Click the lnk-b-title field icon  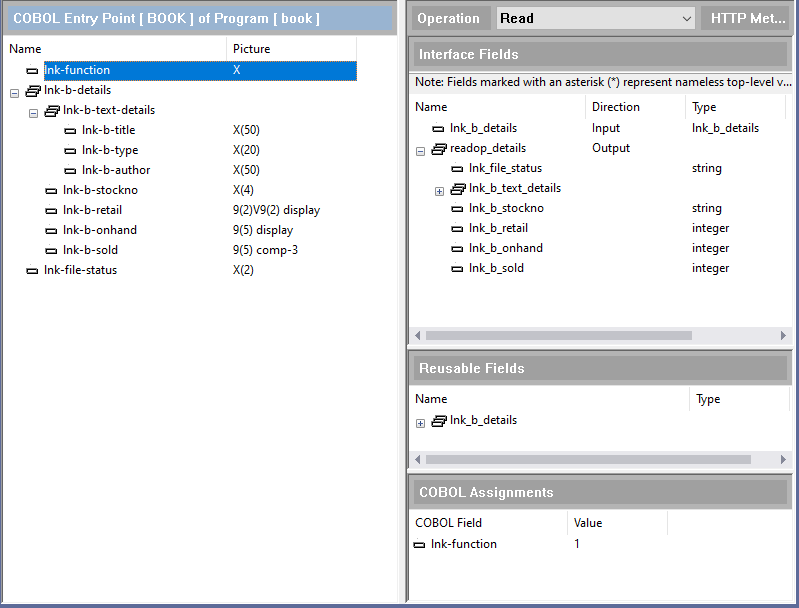70,131
